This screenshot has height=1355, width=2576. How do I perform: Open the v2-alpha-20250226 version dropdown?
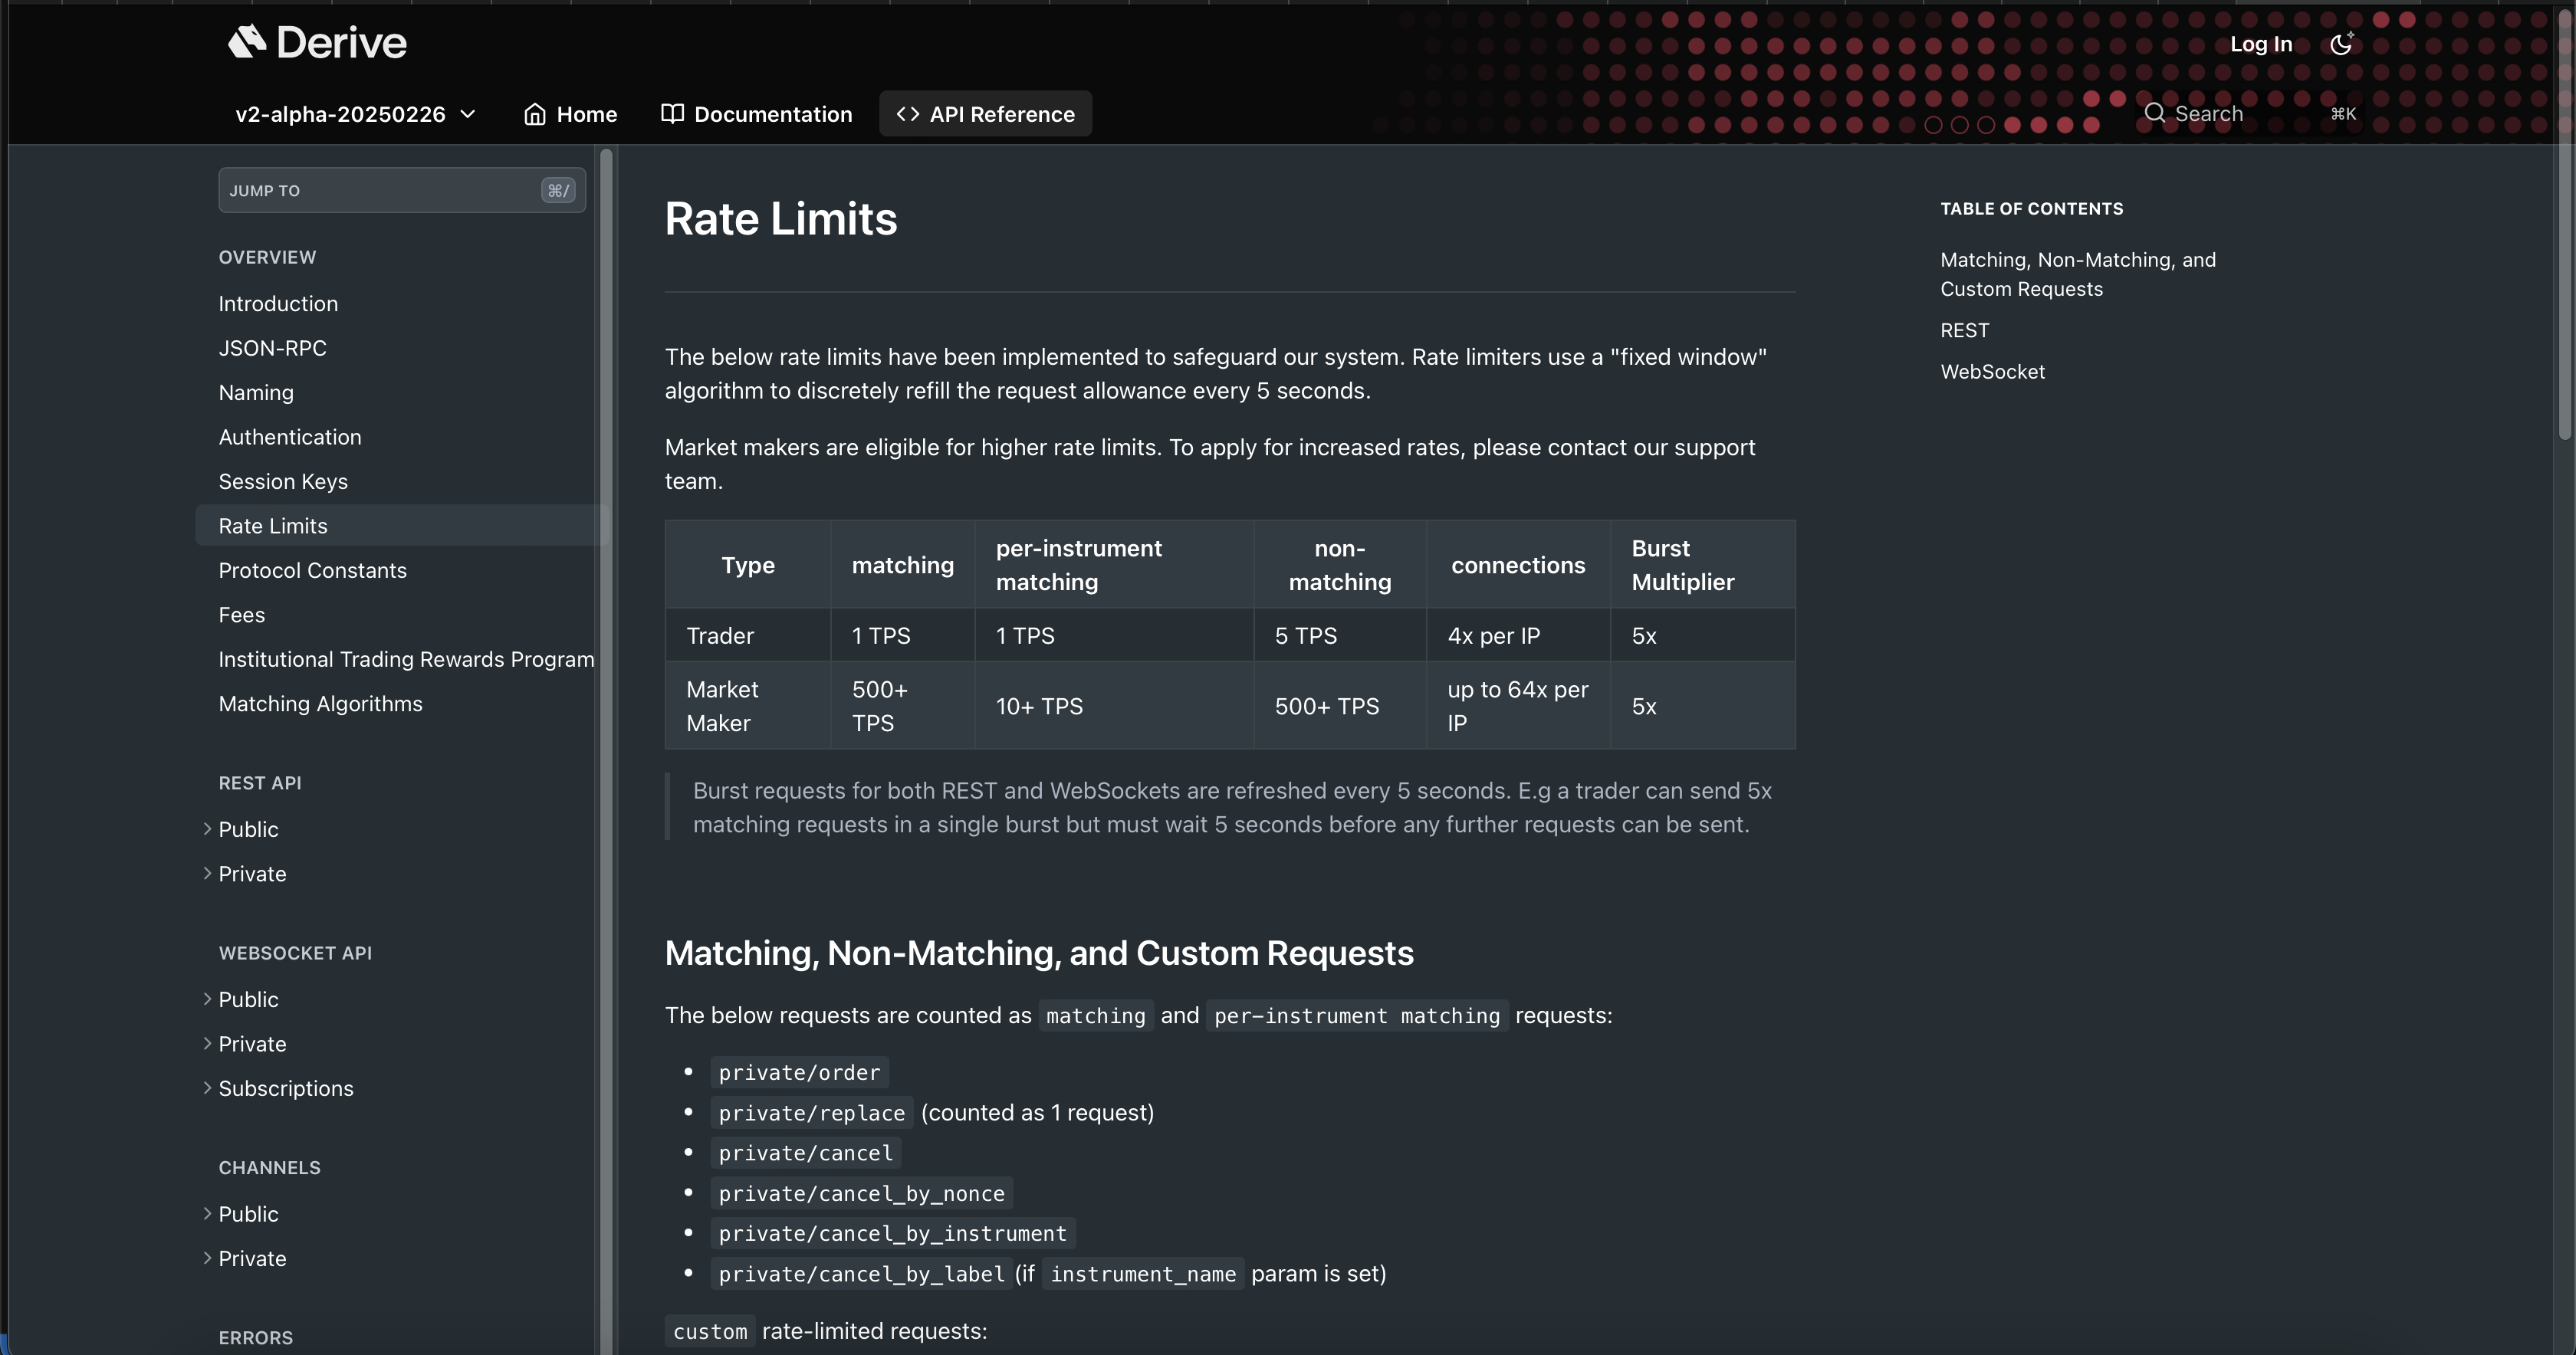(x=355, y=114)
